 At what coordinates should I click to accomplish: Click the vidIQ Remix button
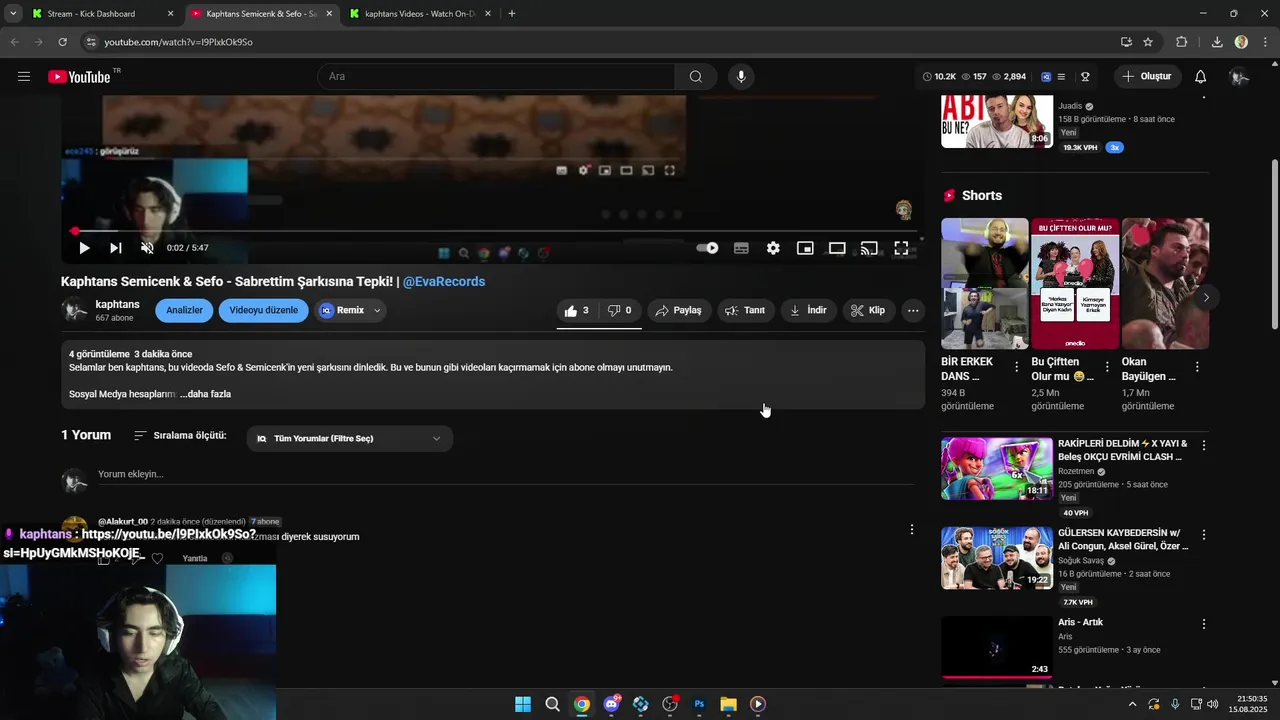pos(342,311)
